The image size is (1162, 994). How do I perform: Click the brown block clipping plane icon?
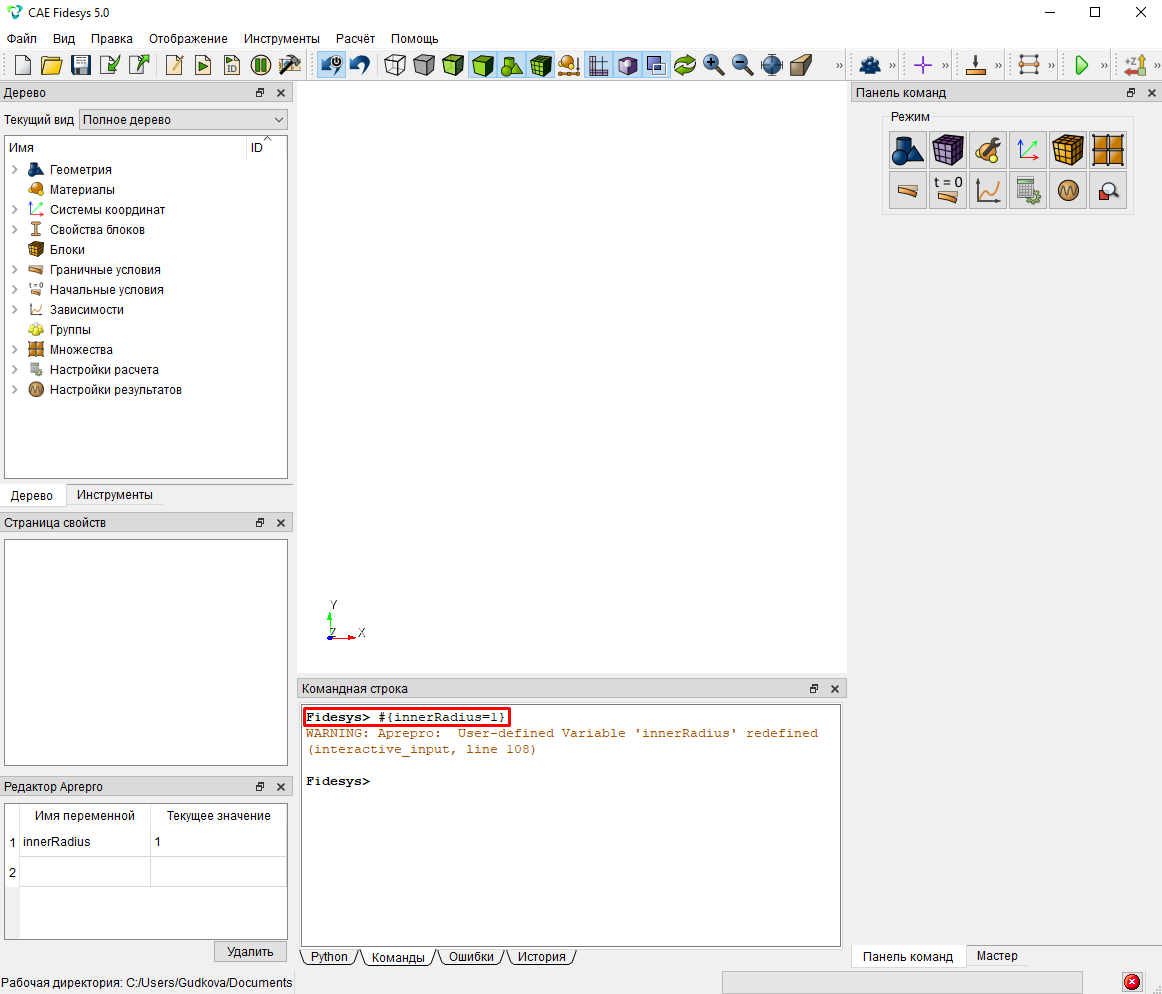(x=801, y=65)
